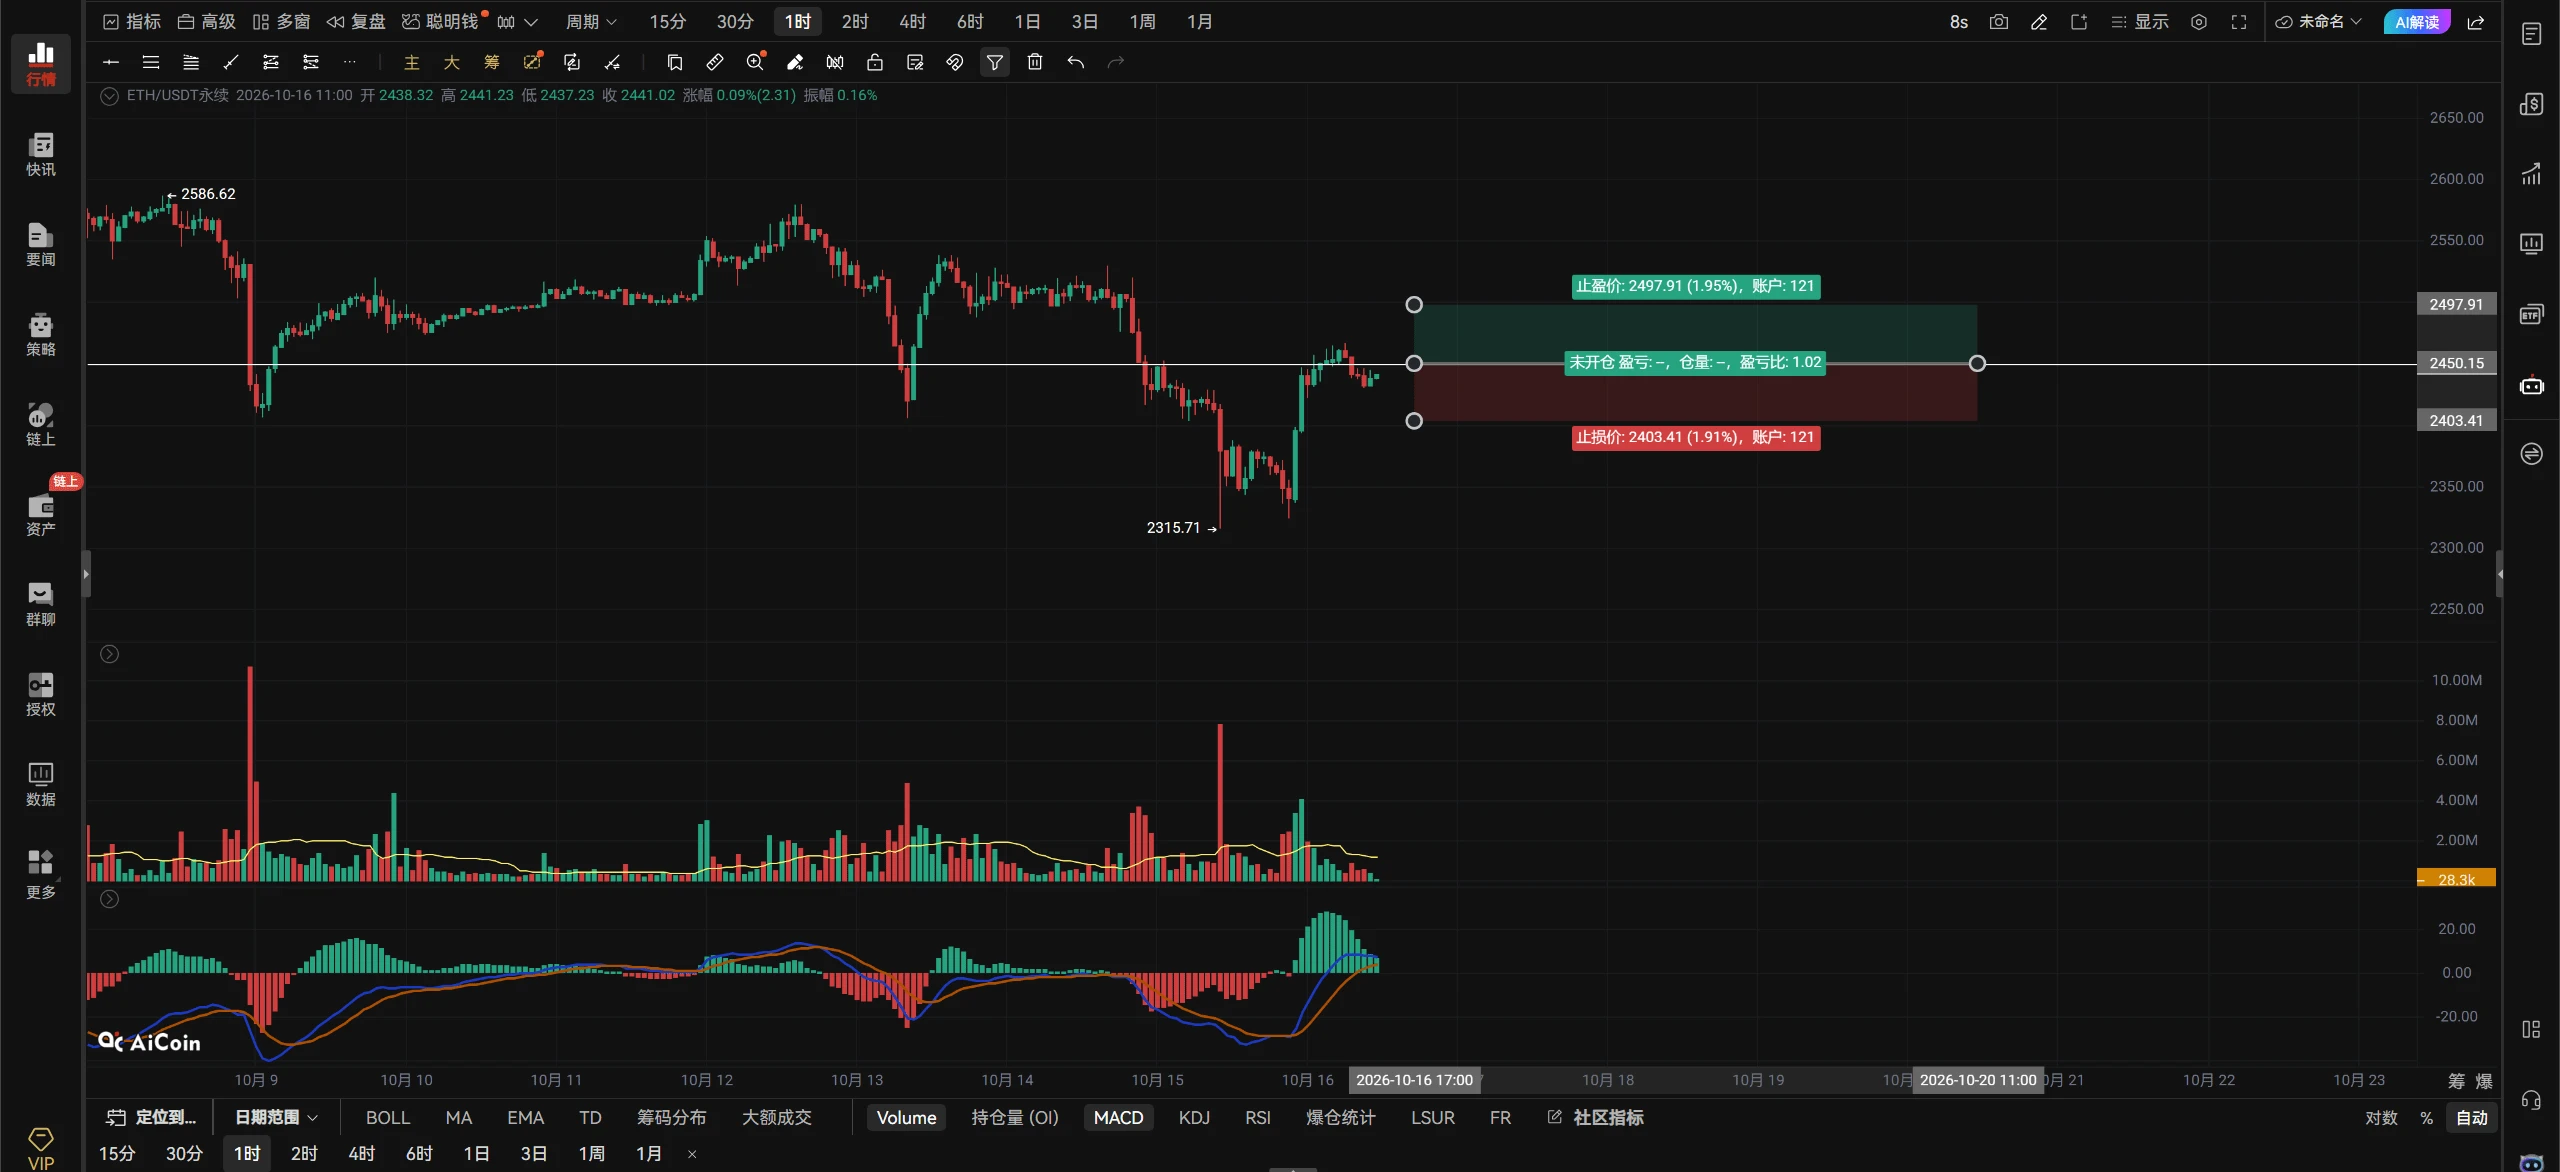The image size is (2560, 1172).
Task: Click the share export icon top right
Action: point(2476,22)
